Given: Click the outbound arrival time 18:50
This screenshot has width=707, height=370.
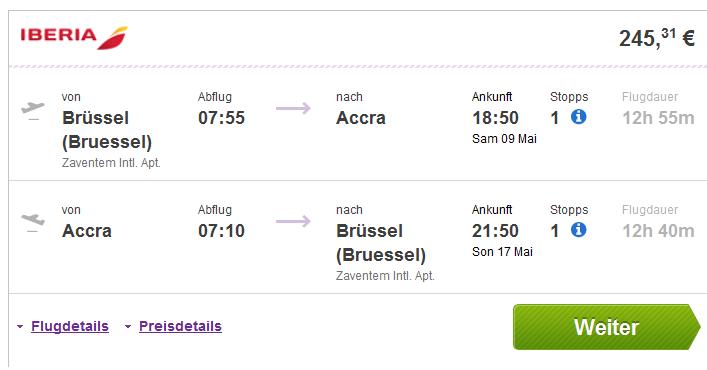Looking at the screenshot, I should 496,118.
